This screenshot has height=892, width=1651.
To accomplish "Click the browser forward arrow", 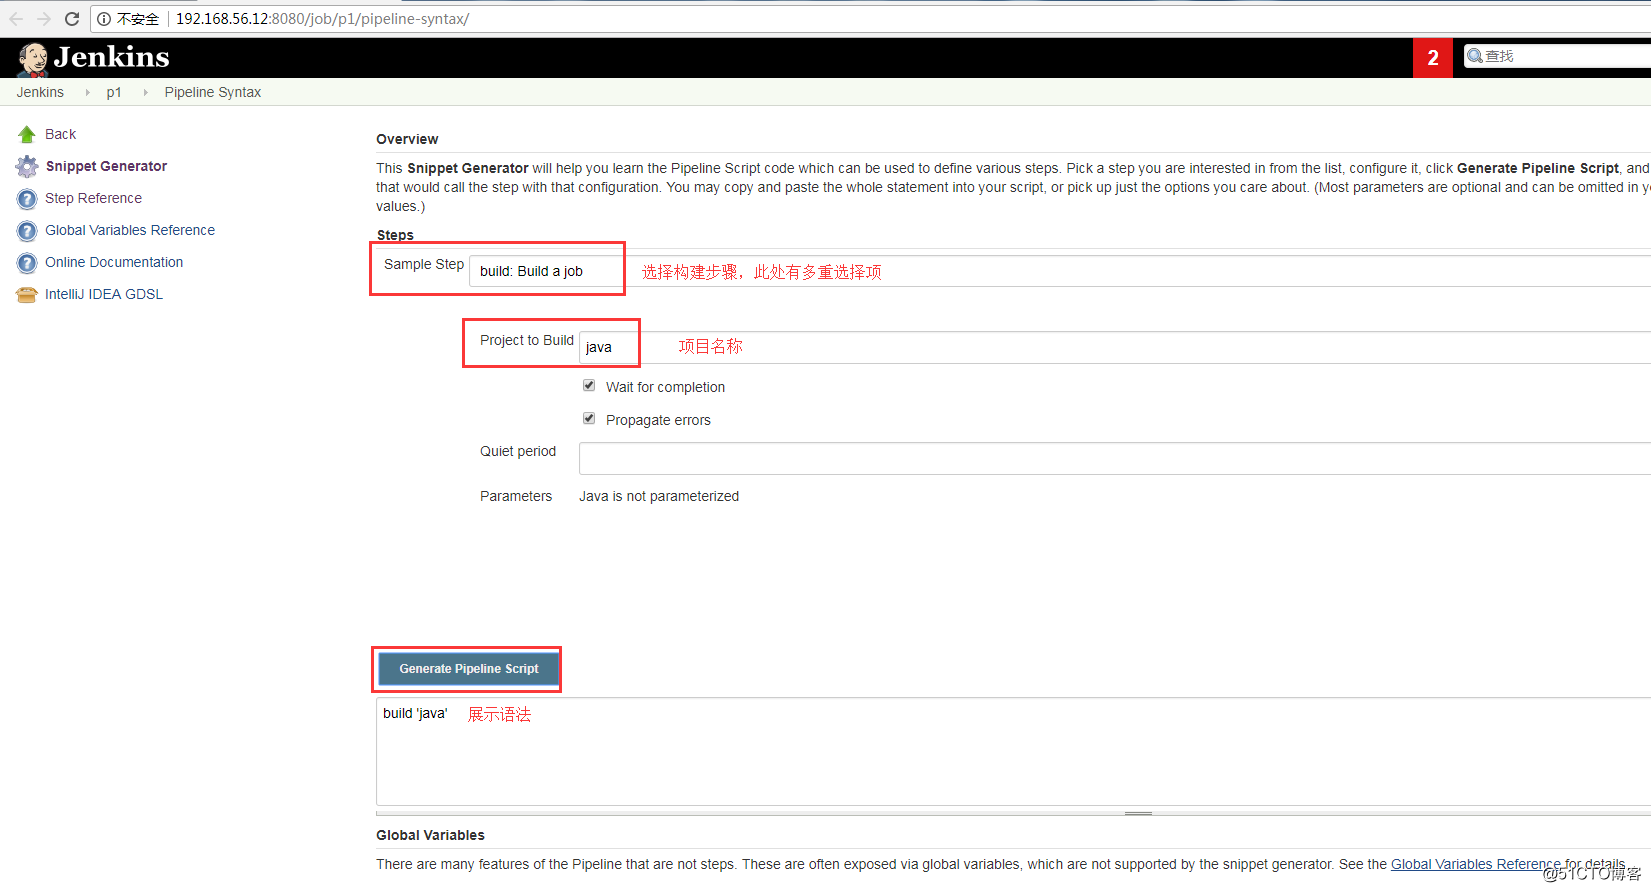I will [x=44, y=19].
